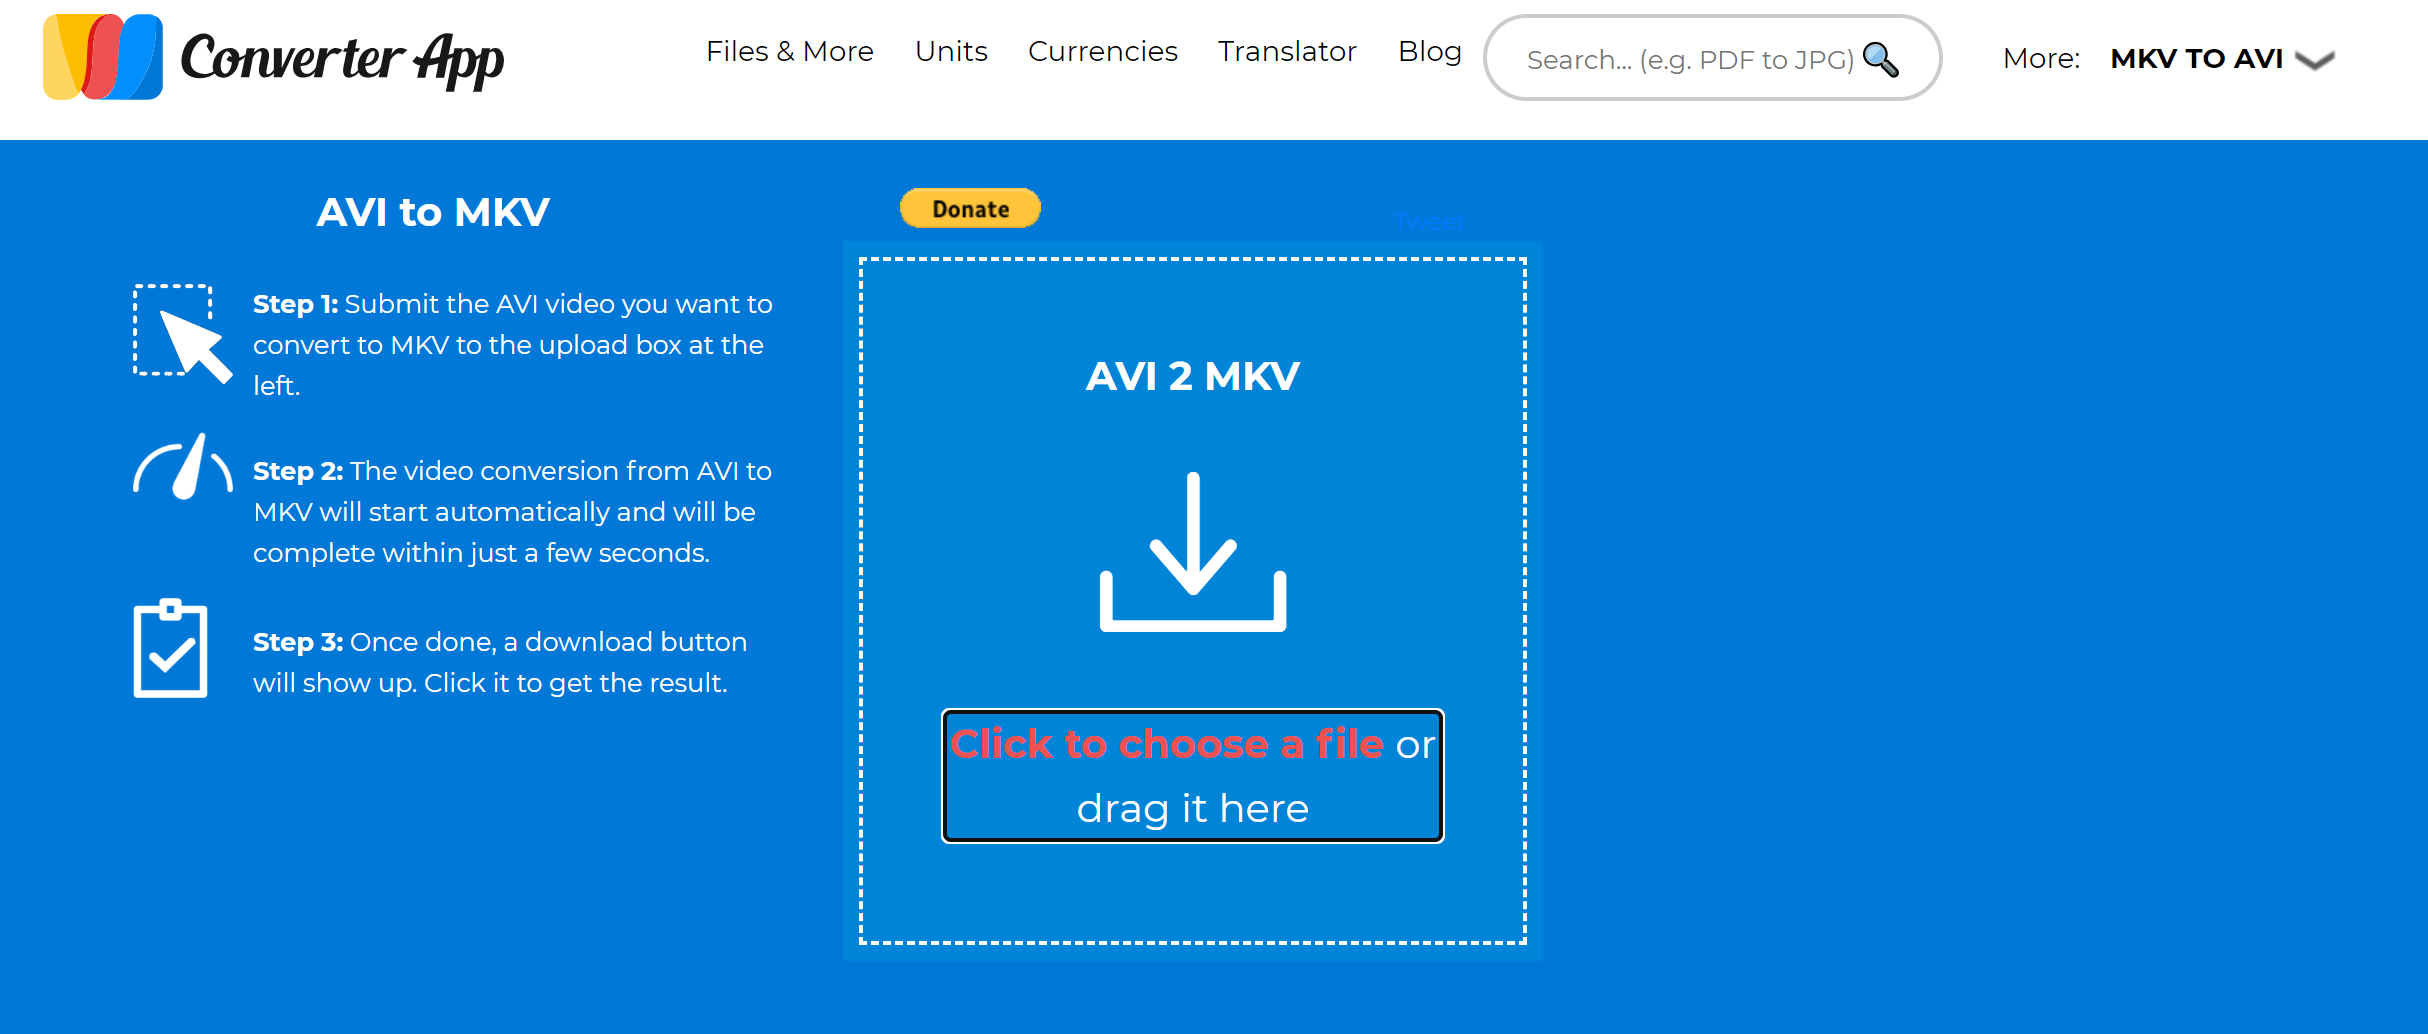Click the Tweet link above the upload box
Screen dimensions: 2428x1034
click(x=1428, y=221)
